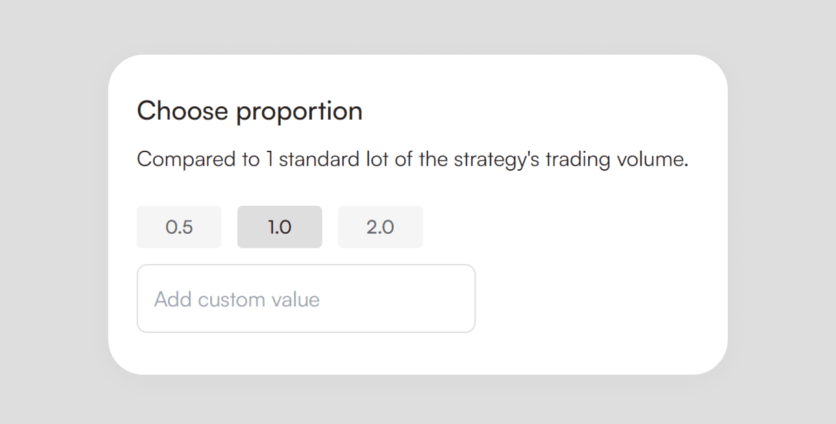Pick the 2.0 proportion option
Viewport: 836px width, 424px height.
(380, 227)
